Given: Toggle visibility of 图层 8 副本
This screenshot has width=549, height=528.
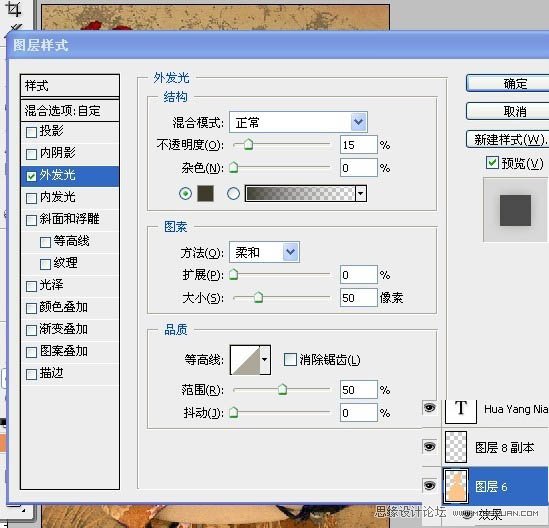Looking at the screenshot, I should pyautogui.click(x=430, y=447).
